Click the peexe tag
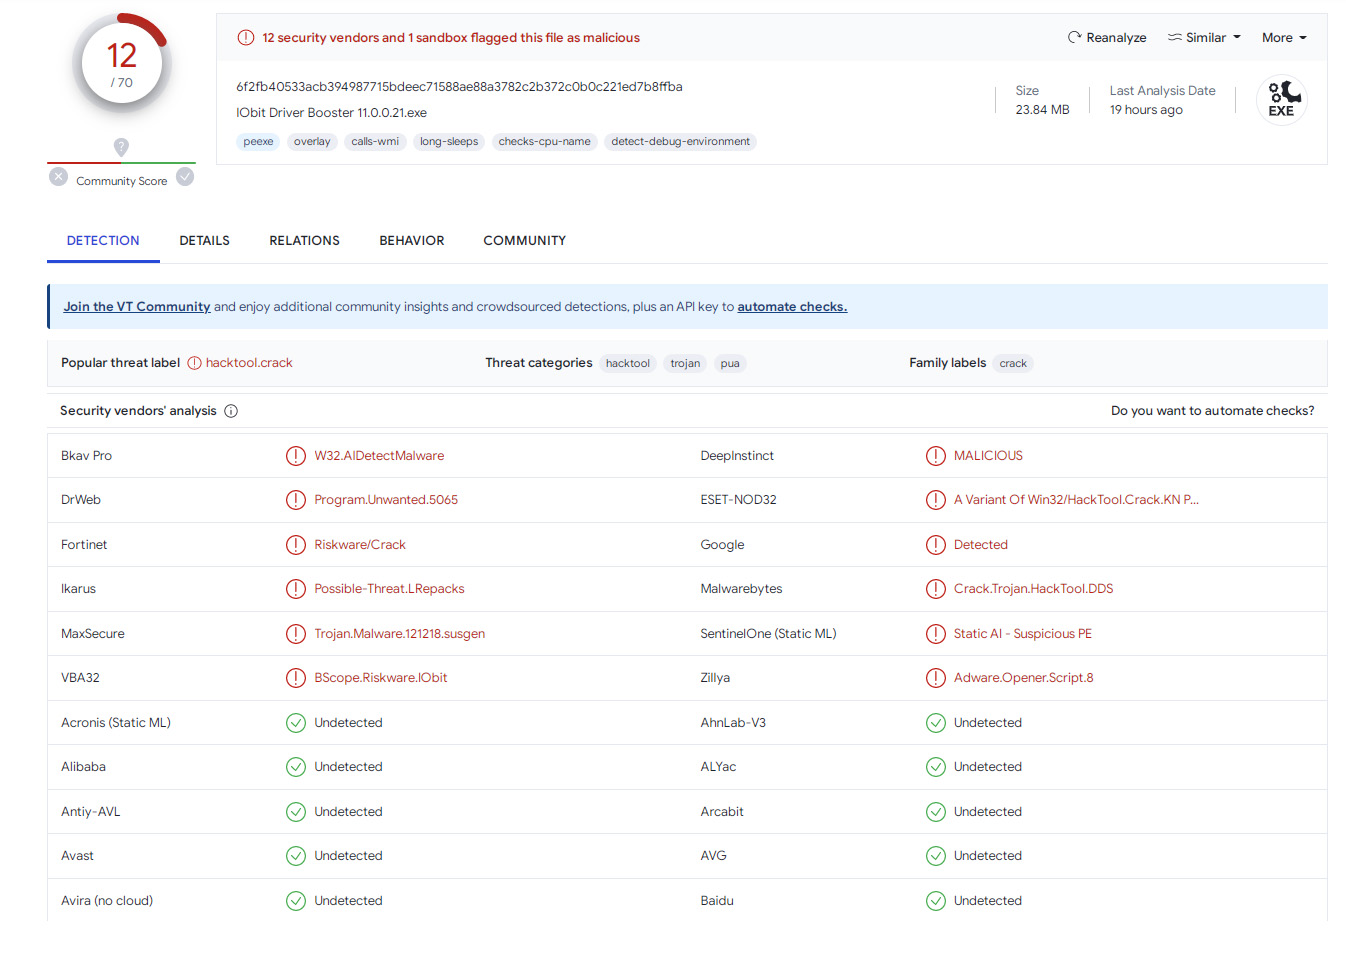1346x972 pixels. 258,142
